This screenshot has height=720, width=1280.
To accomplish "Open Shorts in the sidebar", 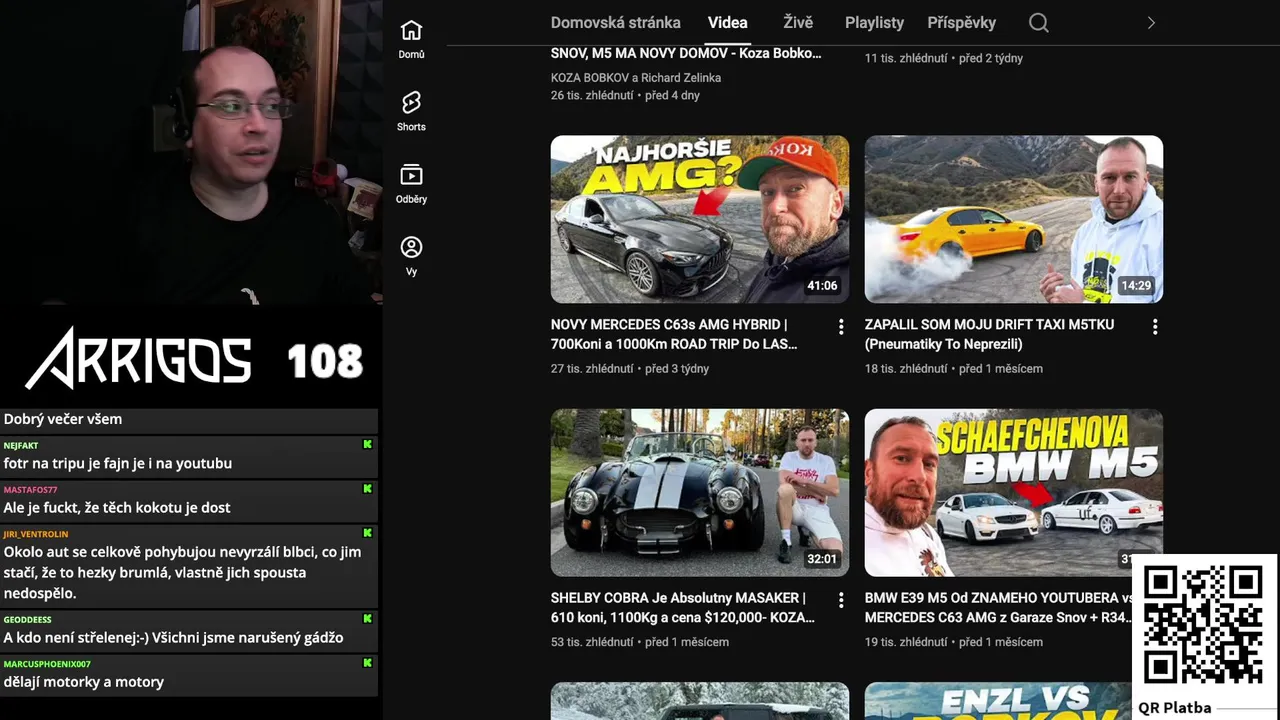I will click(x=411, y=112).
